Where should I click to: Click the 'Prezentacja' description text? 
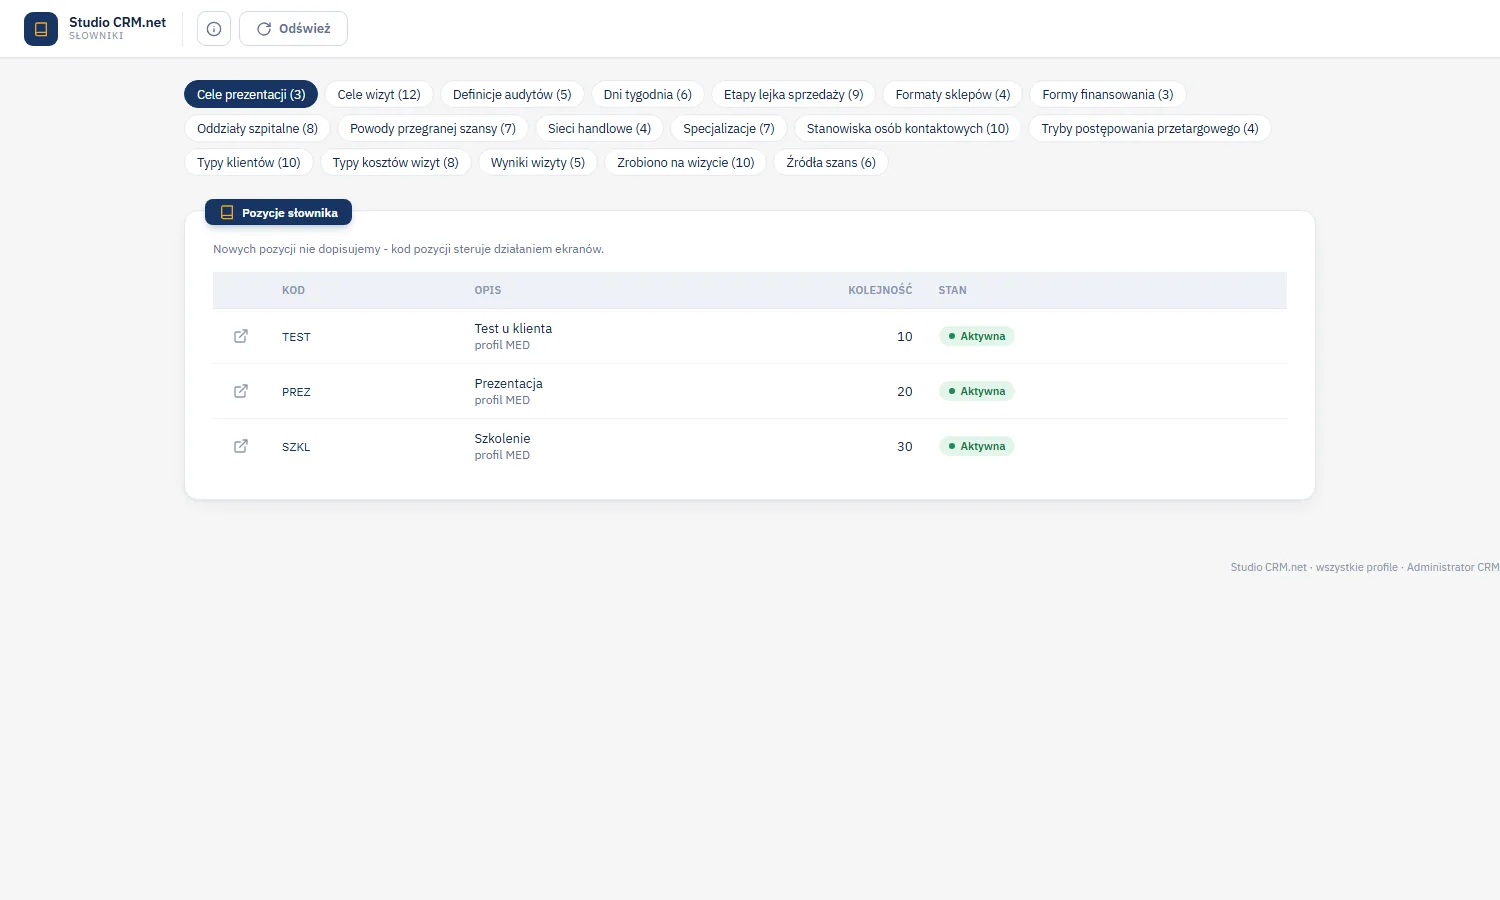[x=508, y=383]
